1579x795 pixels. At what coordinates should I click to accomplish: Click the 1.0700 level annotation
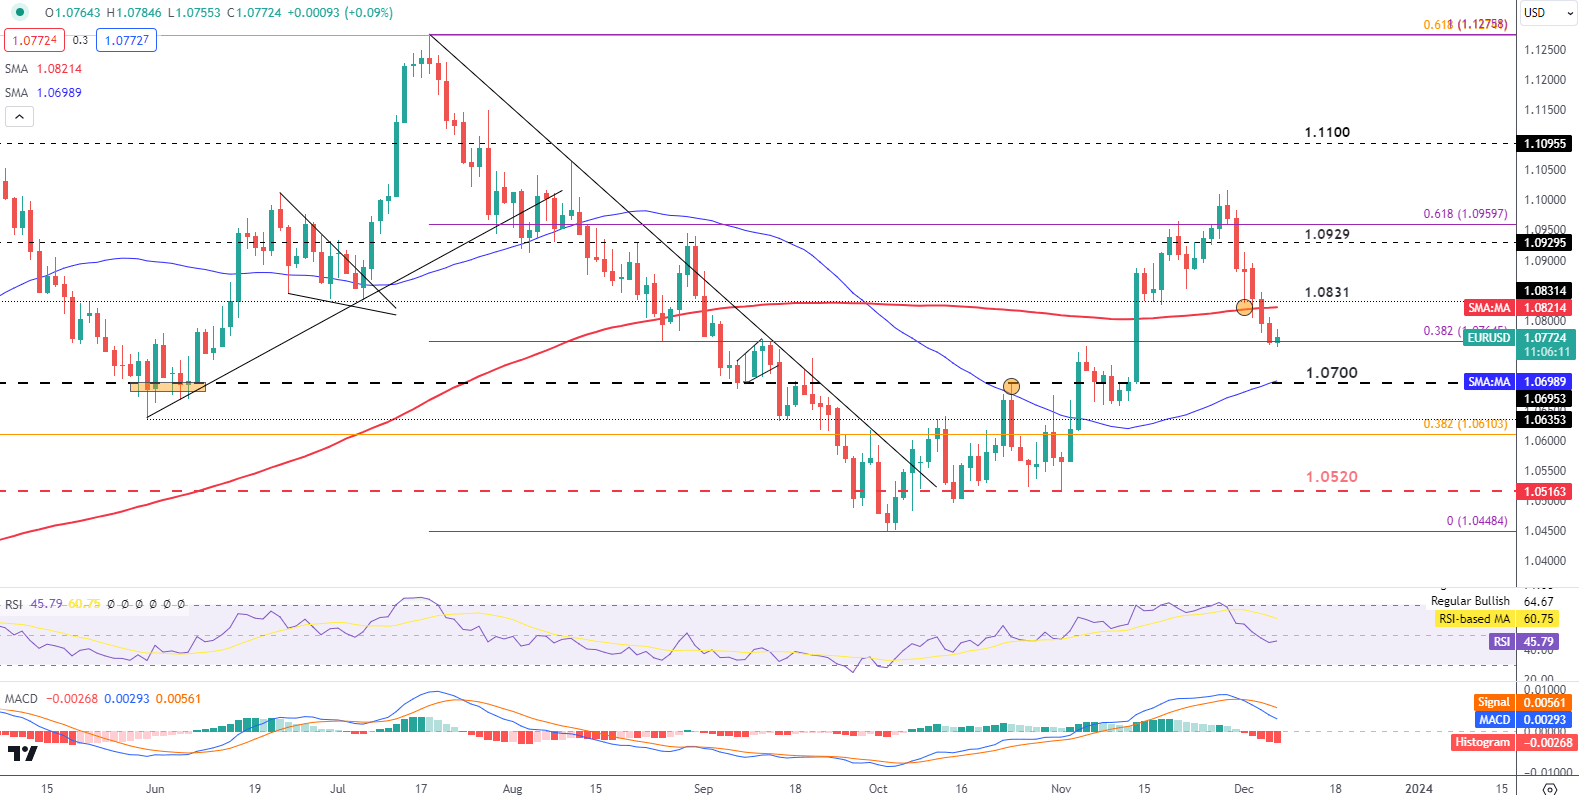(1332, 373)
